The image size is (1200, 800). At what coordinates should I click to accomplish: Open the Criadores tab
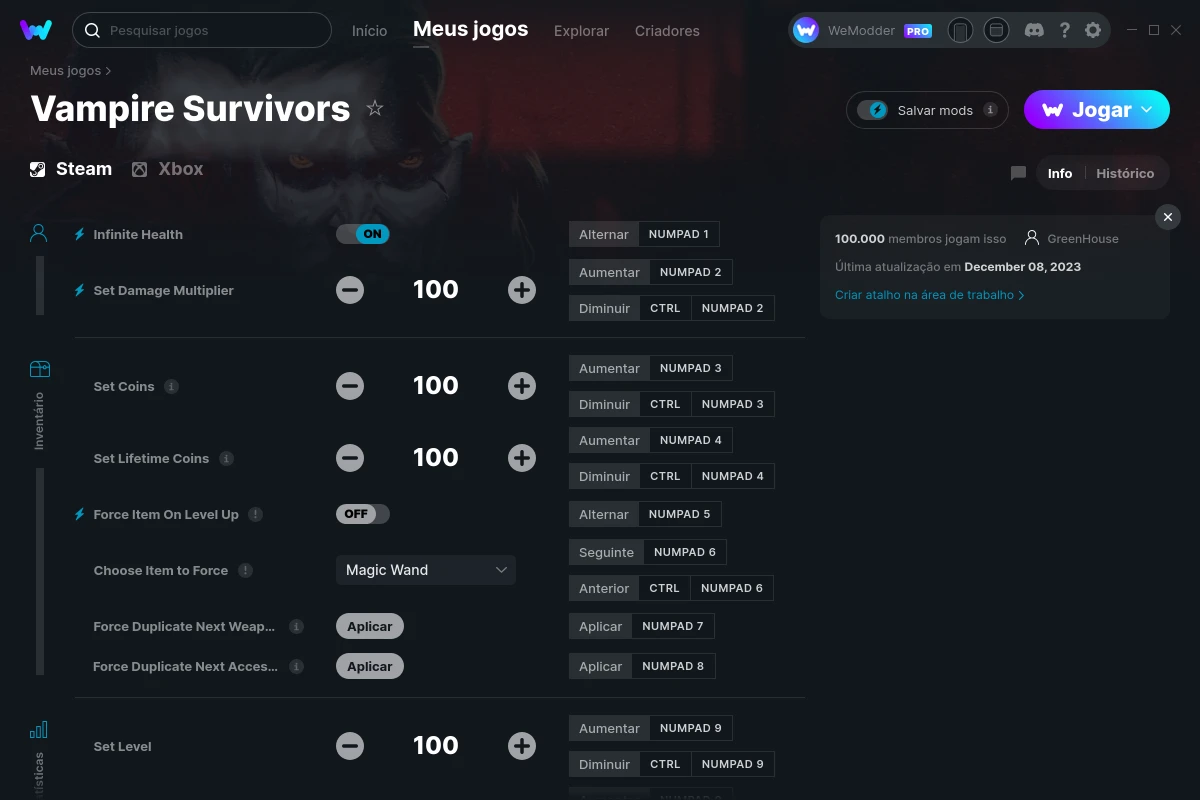pyautogui.click(x=667, y=31)
